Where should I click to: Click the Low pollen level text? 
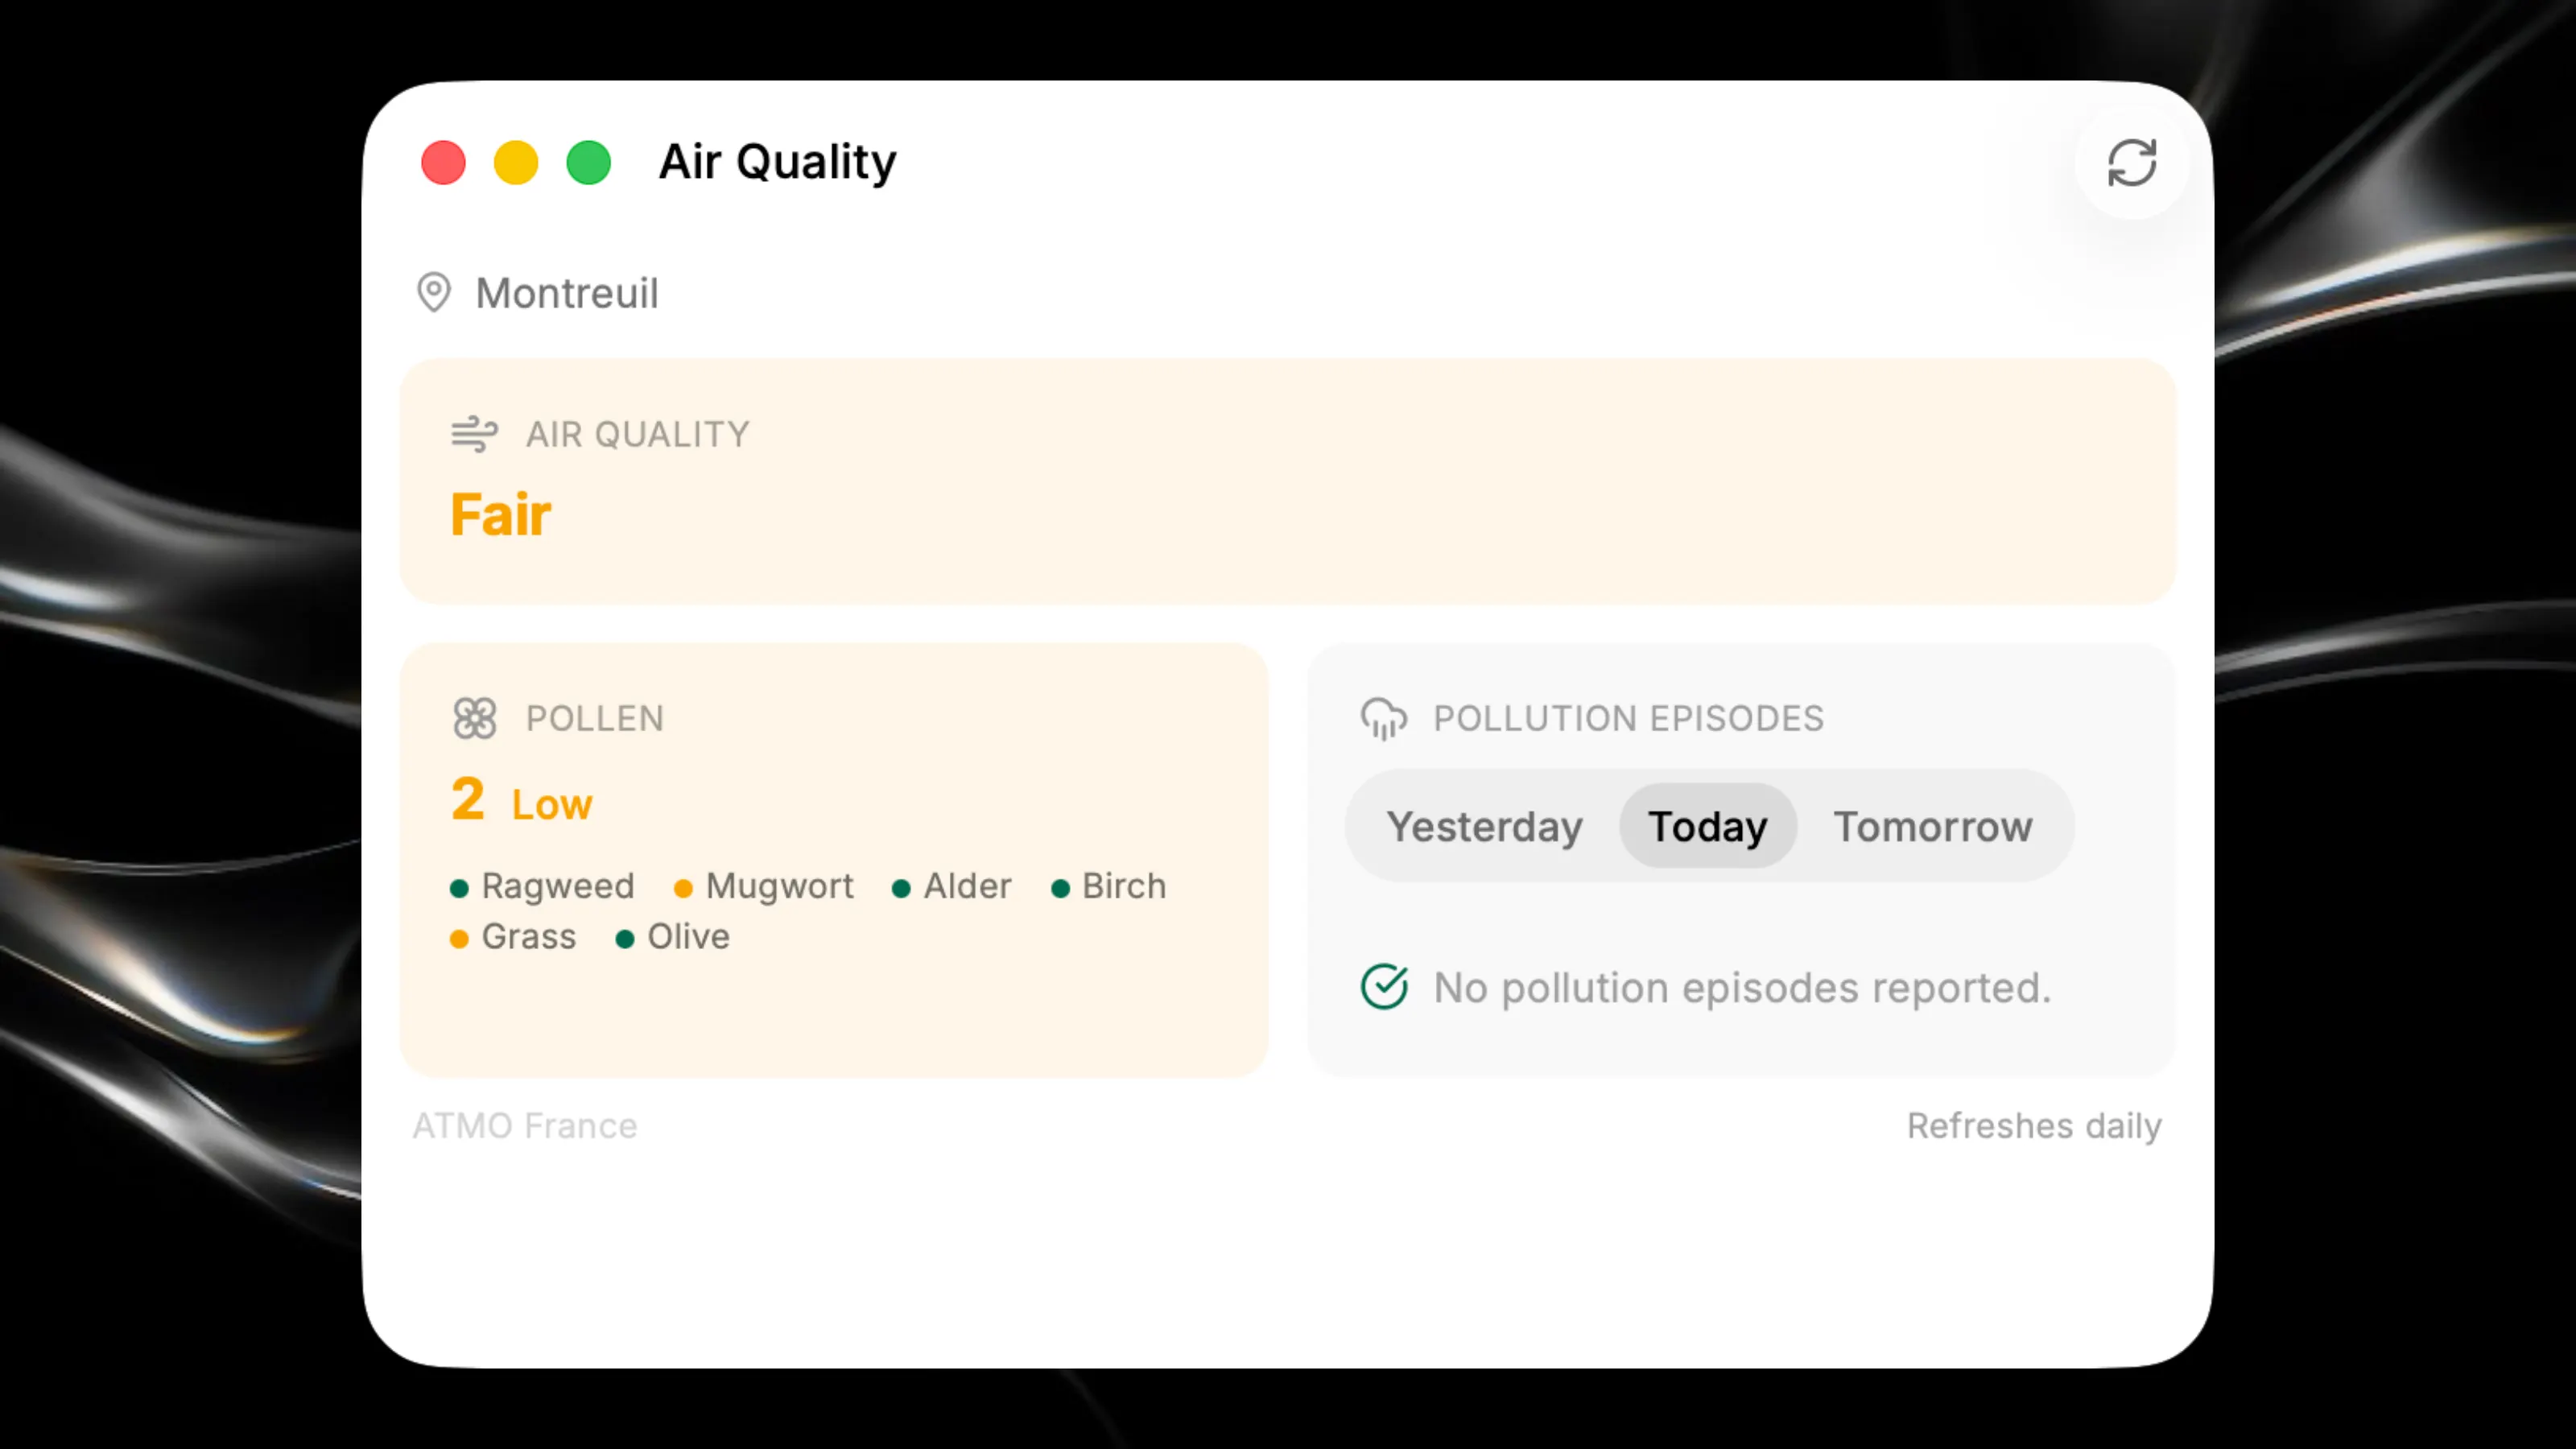pyautogui.click(x=551, y=805)
